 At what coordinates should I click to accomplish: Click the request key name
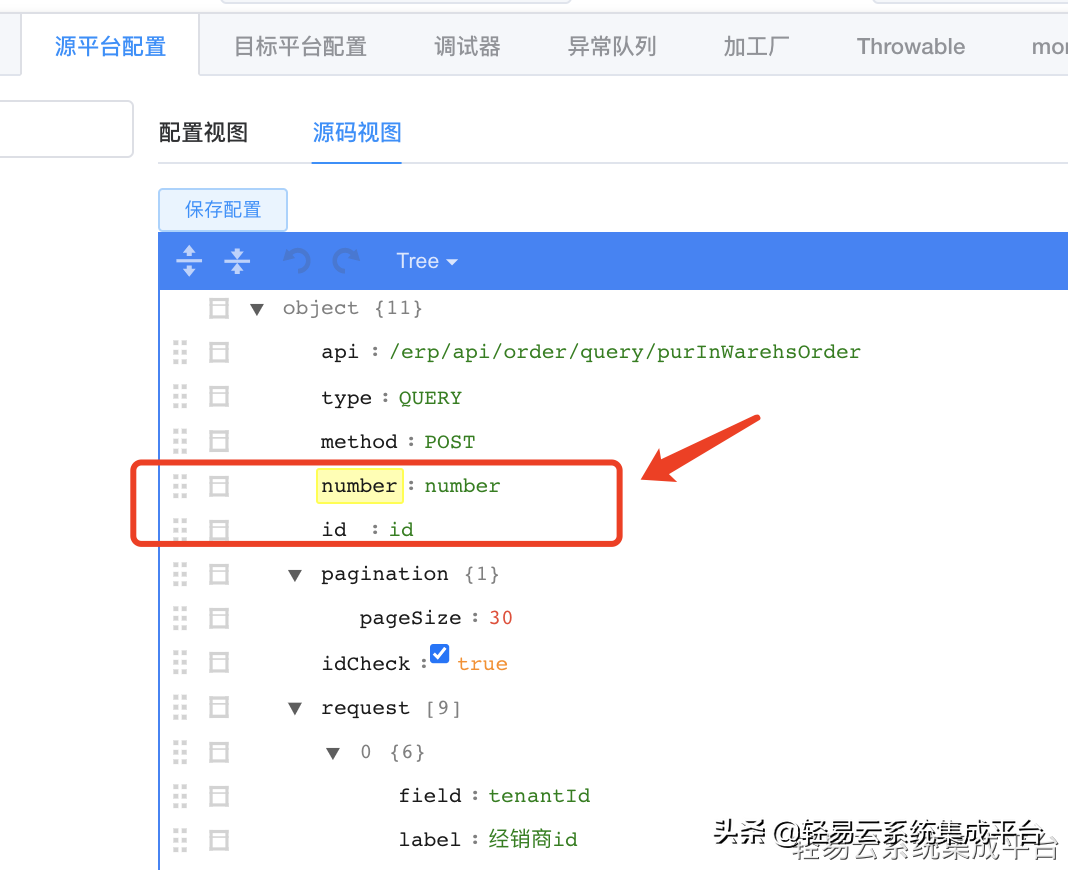pos(365,709)
